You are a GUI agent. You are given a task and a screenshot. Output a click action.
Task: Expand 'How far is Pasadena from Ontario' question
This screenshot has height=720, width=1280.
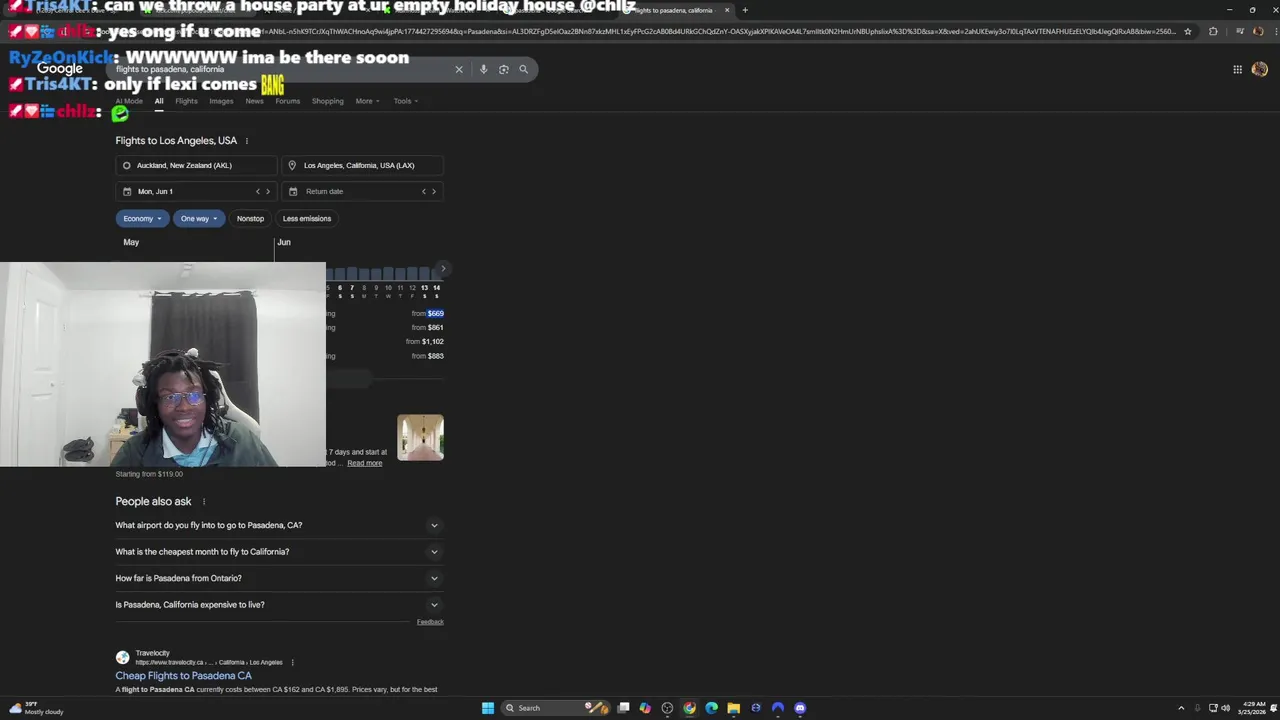coord(279,578)
